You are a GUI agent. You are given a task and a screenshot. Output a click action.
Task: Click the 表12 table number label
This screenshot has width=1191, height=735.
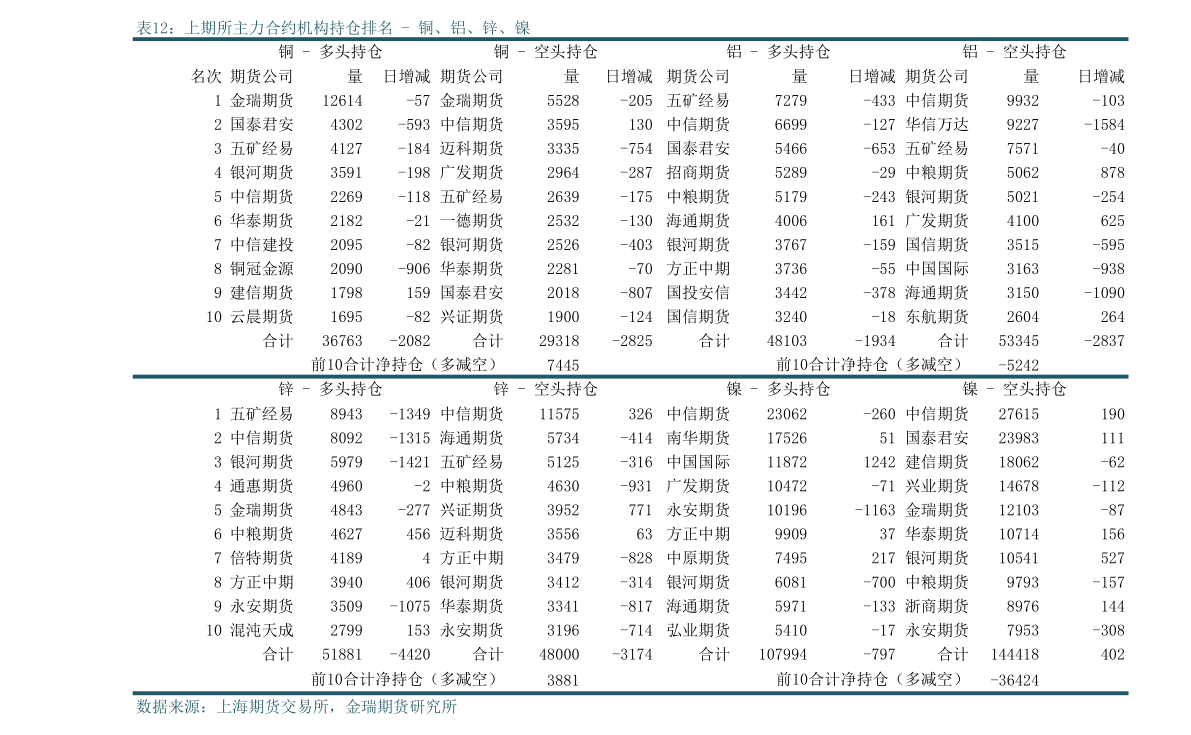point(155,28)
